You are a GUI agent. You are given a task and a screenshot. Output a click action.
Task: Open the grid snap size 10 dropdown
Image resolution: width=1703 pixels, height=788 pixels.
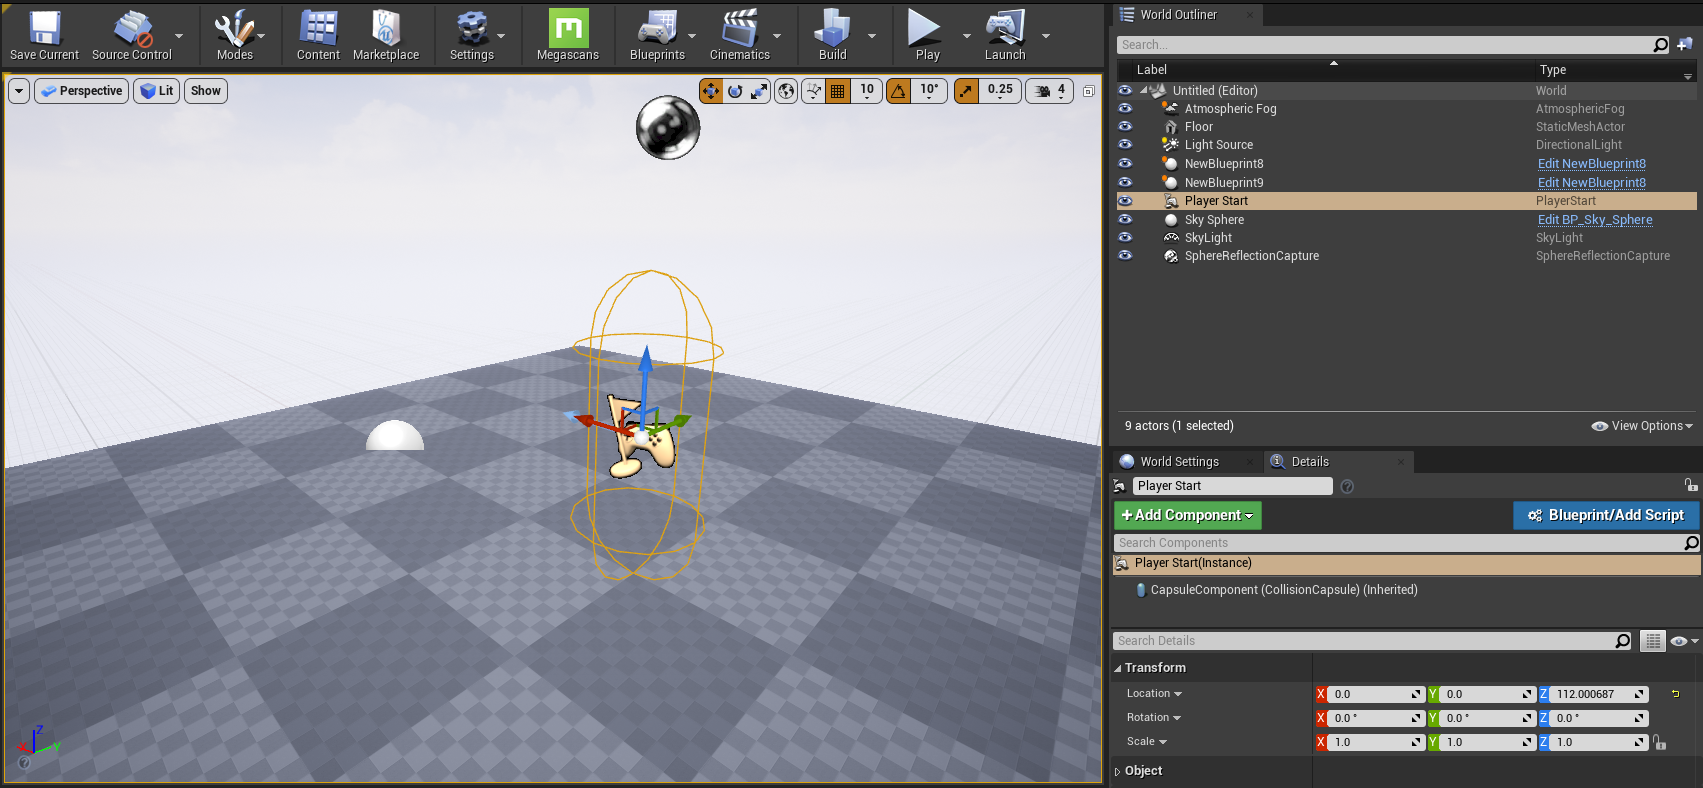click(x=867, y=91)
